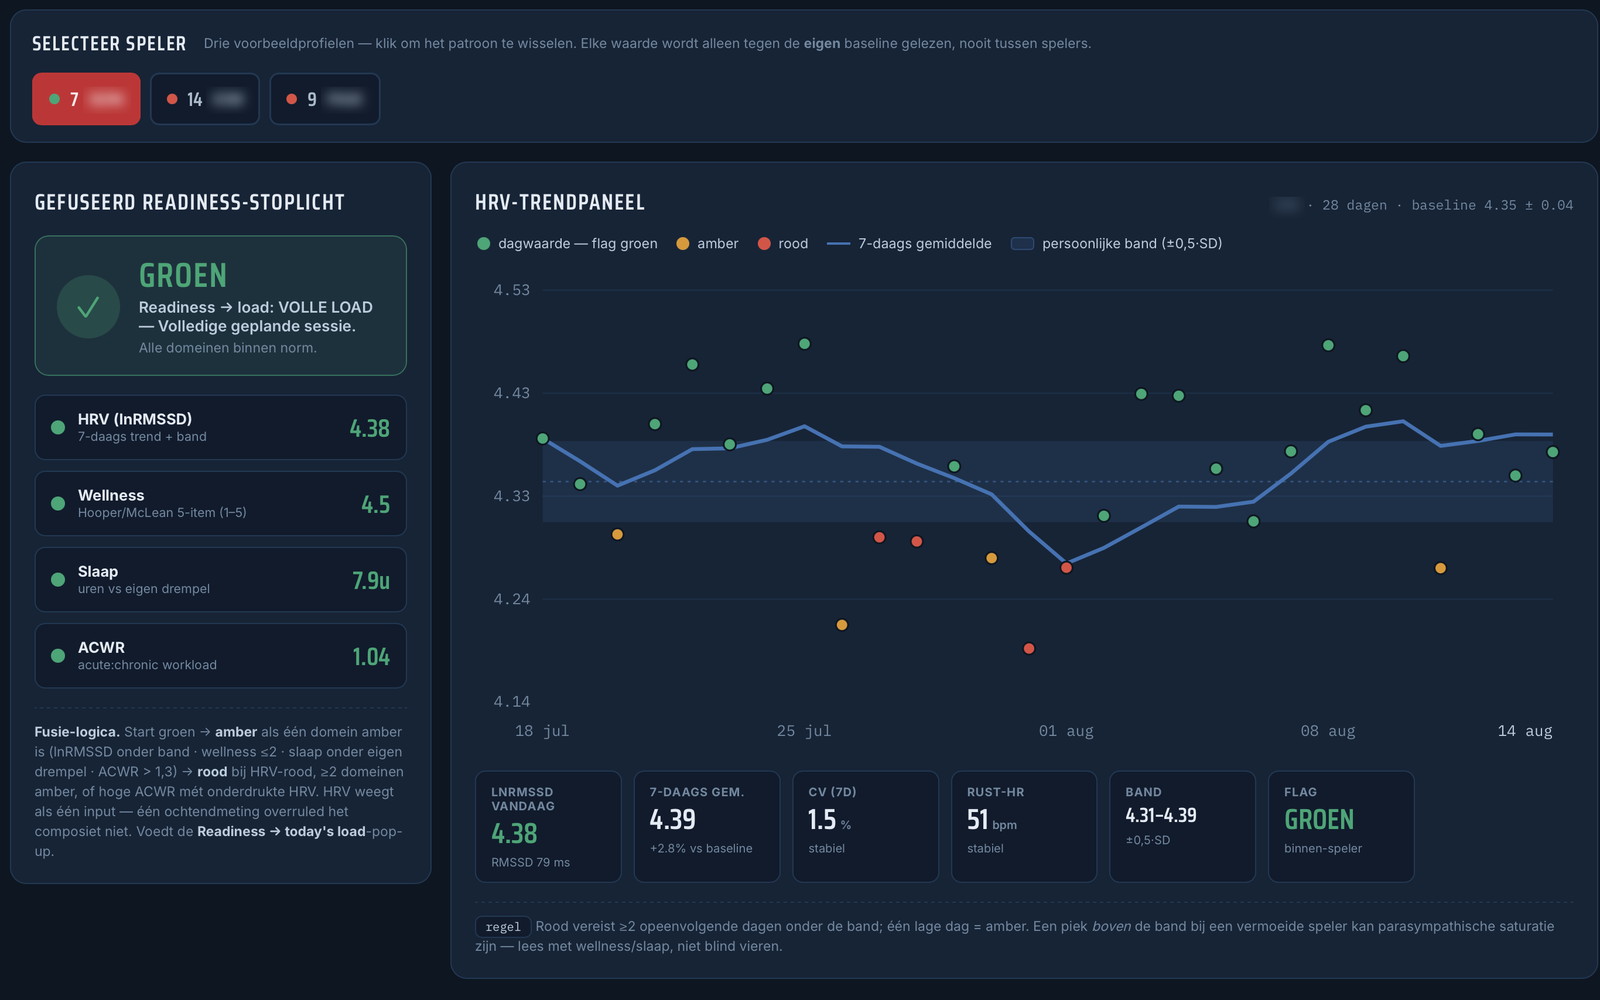
Task: Click the rood legend dot
Action: [764, 243]
